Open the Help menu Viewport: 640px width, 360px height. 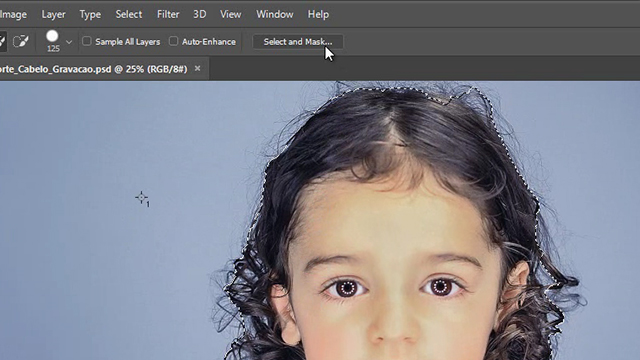tap(318, 14)
